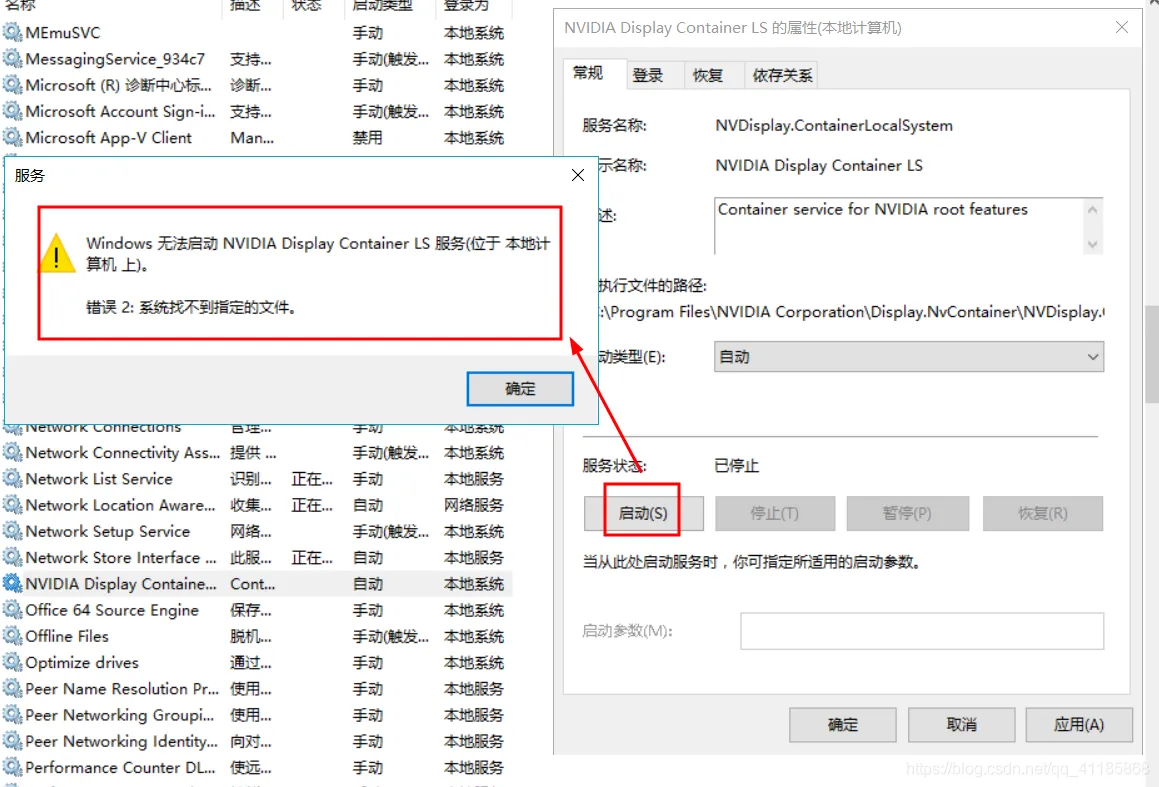Click the MessagingService_934c7 gear icon
This screenshot has width=1159, height=787.
pyautogui.click(x=12, y=58)
